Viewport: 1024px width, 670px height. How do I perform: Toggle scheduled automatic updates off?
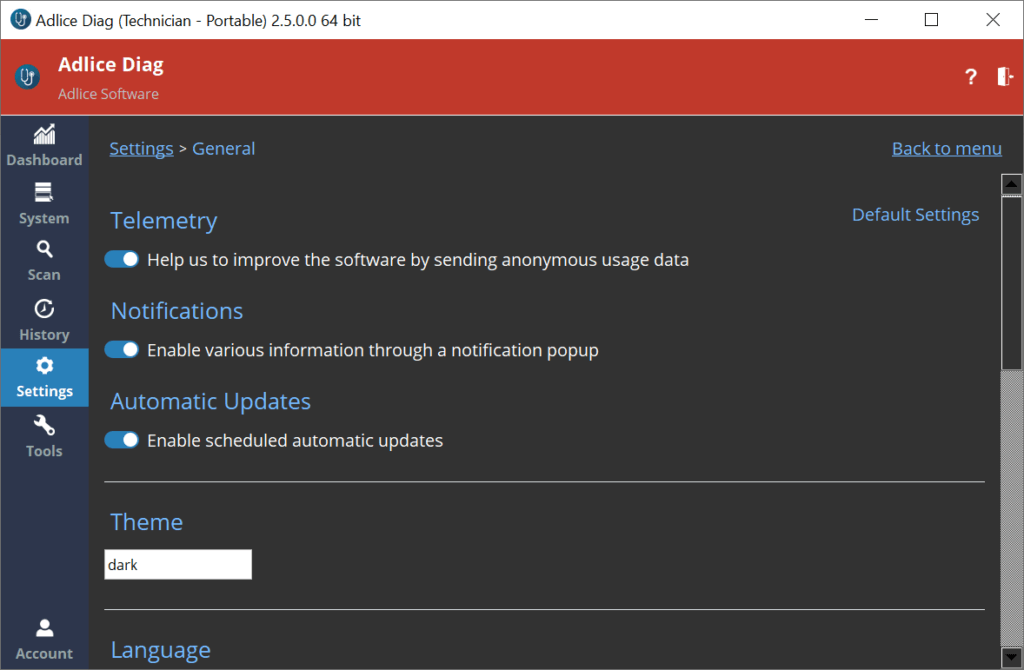tap(122, 440)
